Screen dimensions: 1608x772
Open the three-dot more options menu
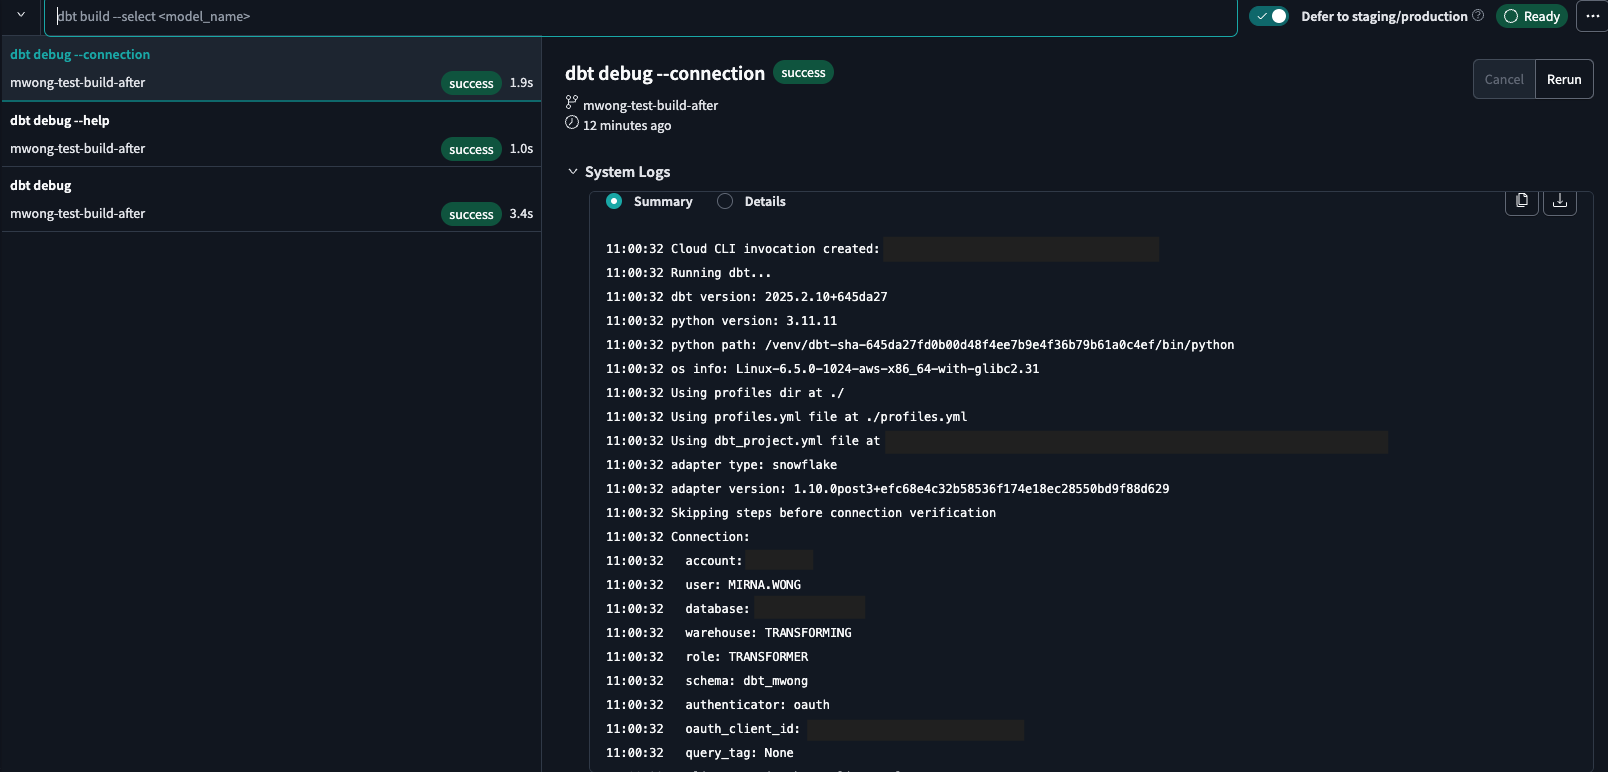click(x=1592, y=16)
